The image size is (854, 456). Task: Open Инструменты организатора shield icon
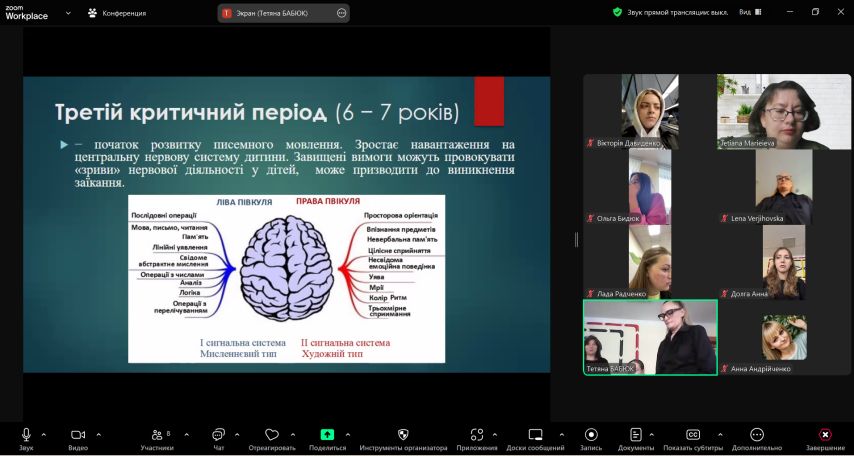pyautogui.click(x=403, y=435)
